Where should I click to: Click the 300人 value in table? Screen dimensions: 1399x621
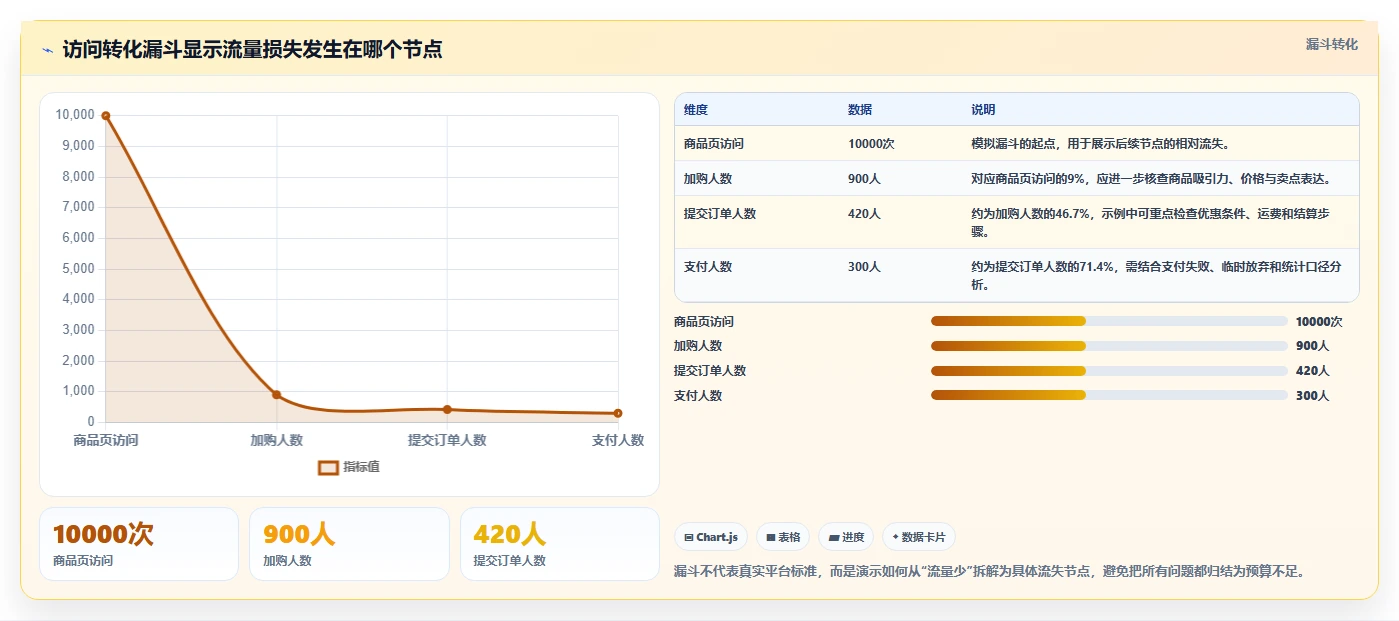click(x=864, y=267)
